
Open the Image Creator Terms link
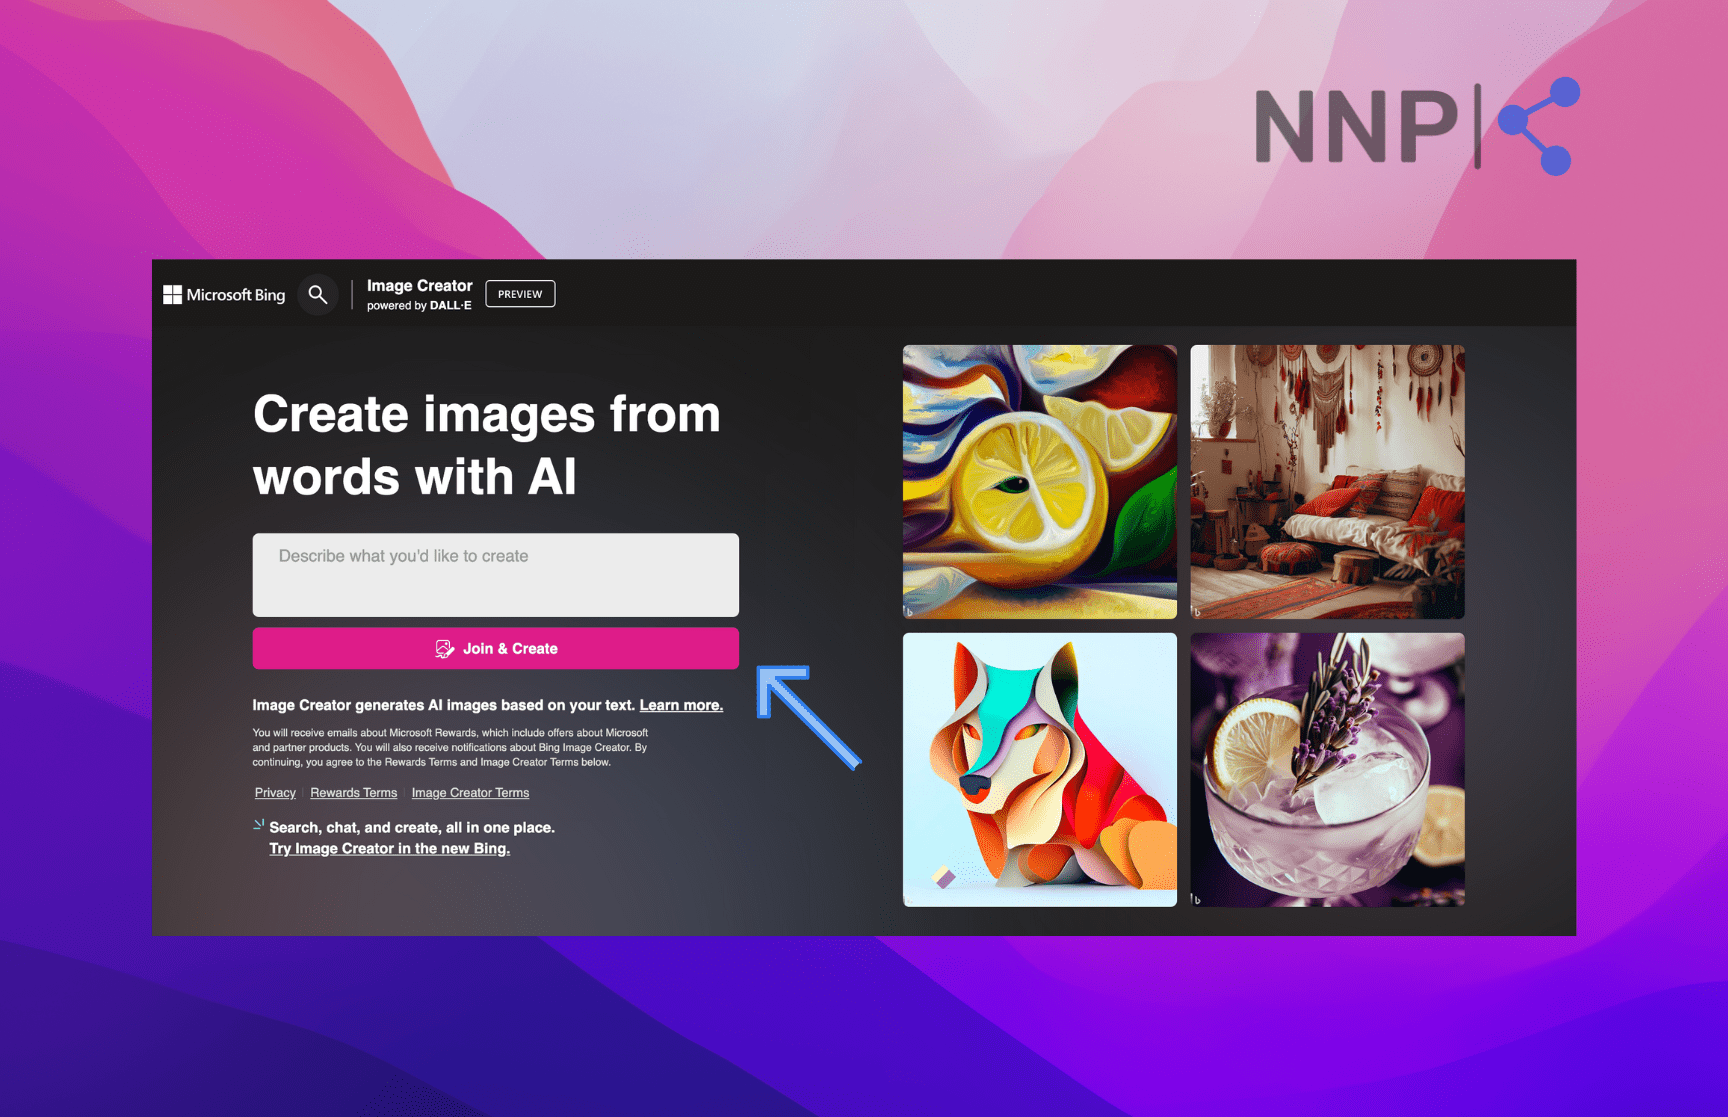pos(470,793)
